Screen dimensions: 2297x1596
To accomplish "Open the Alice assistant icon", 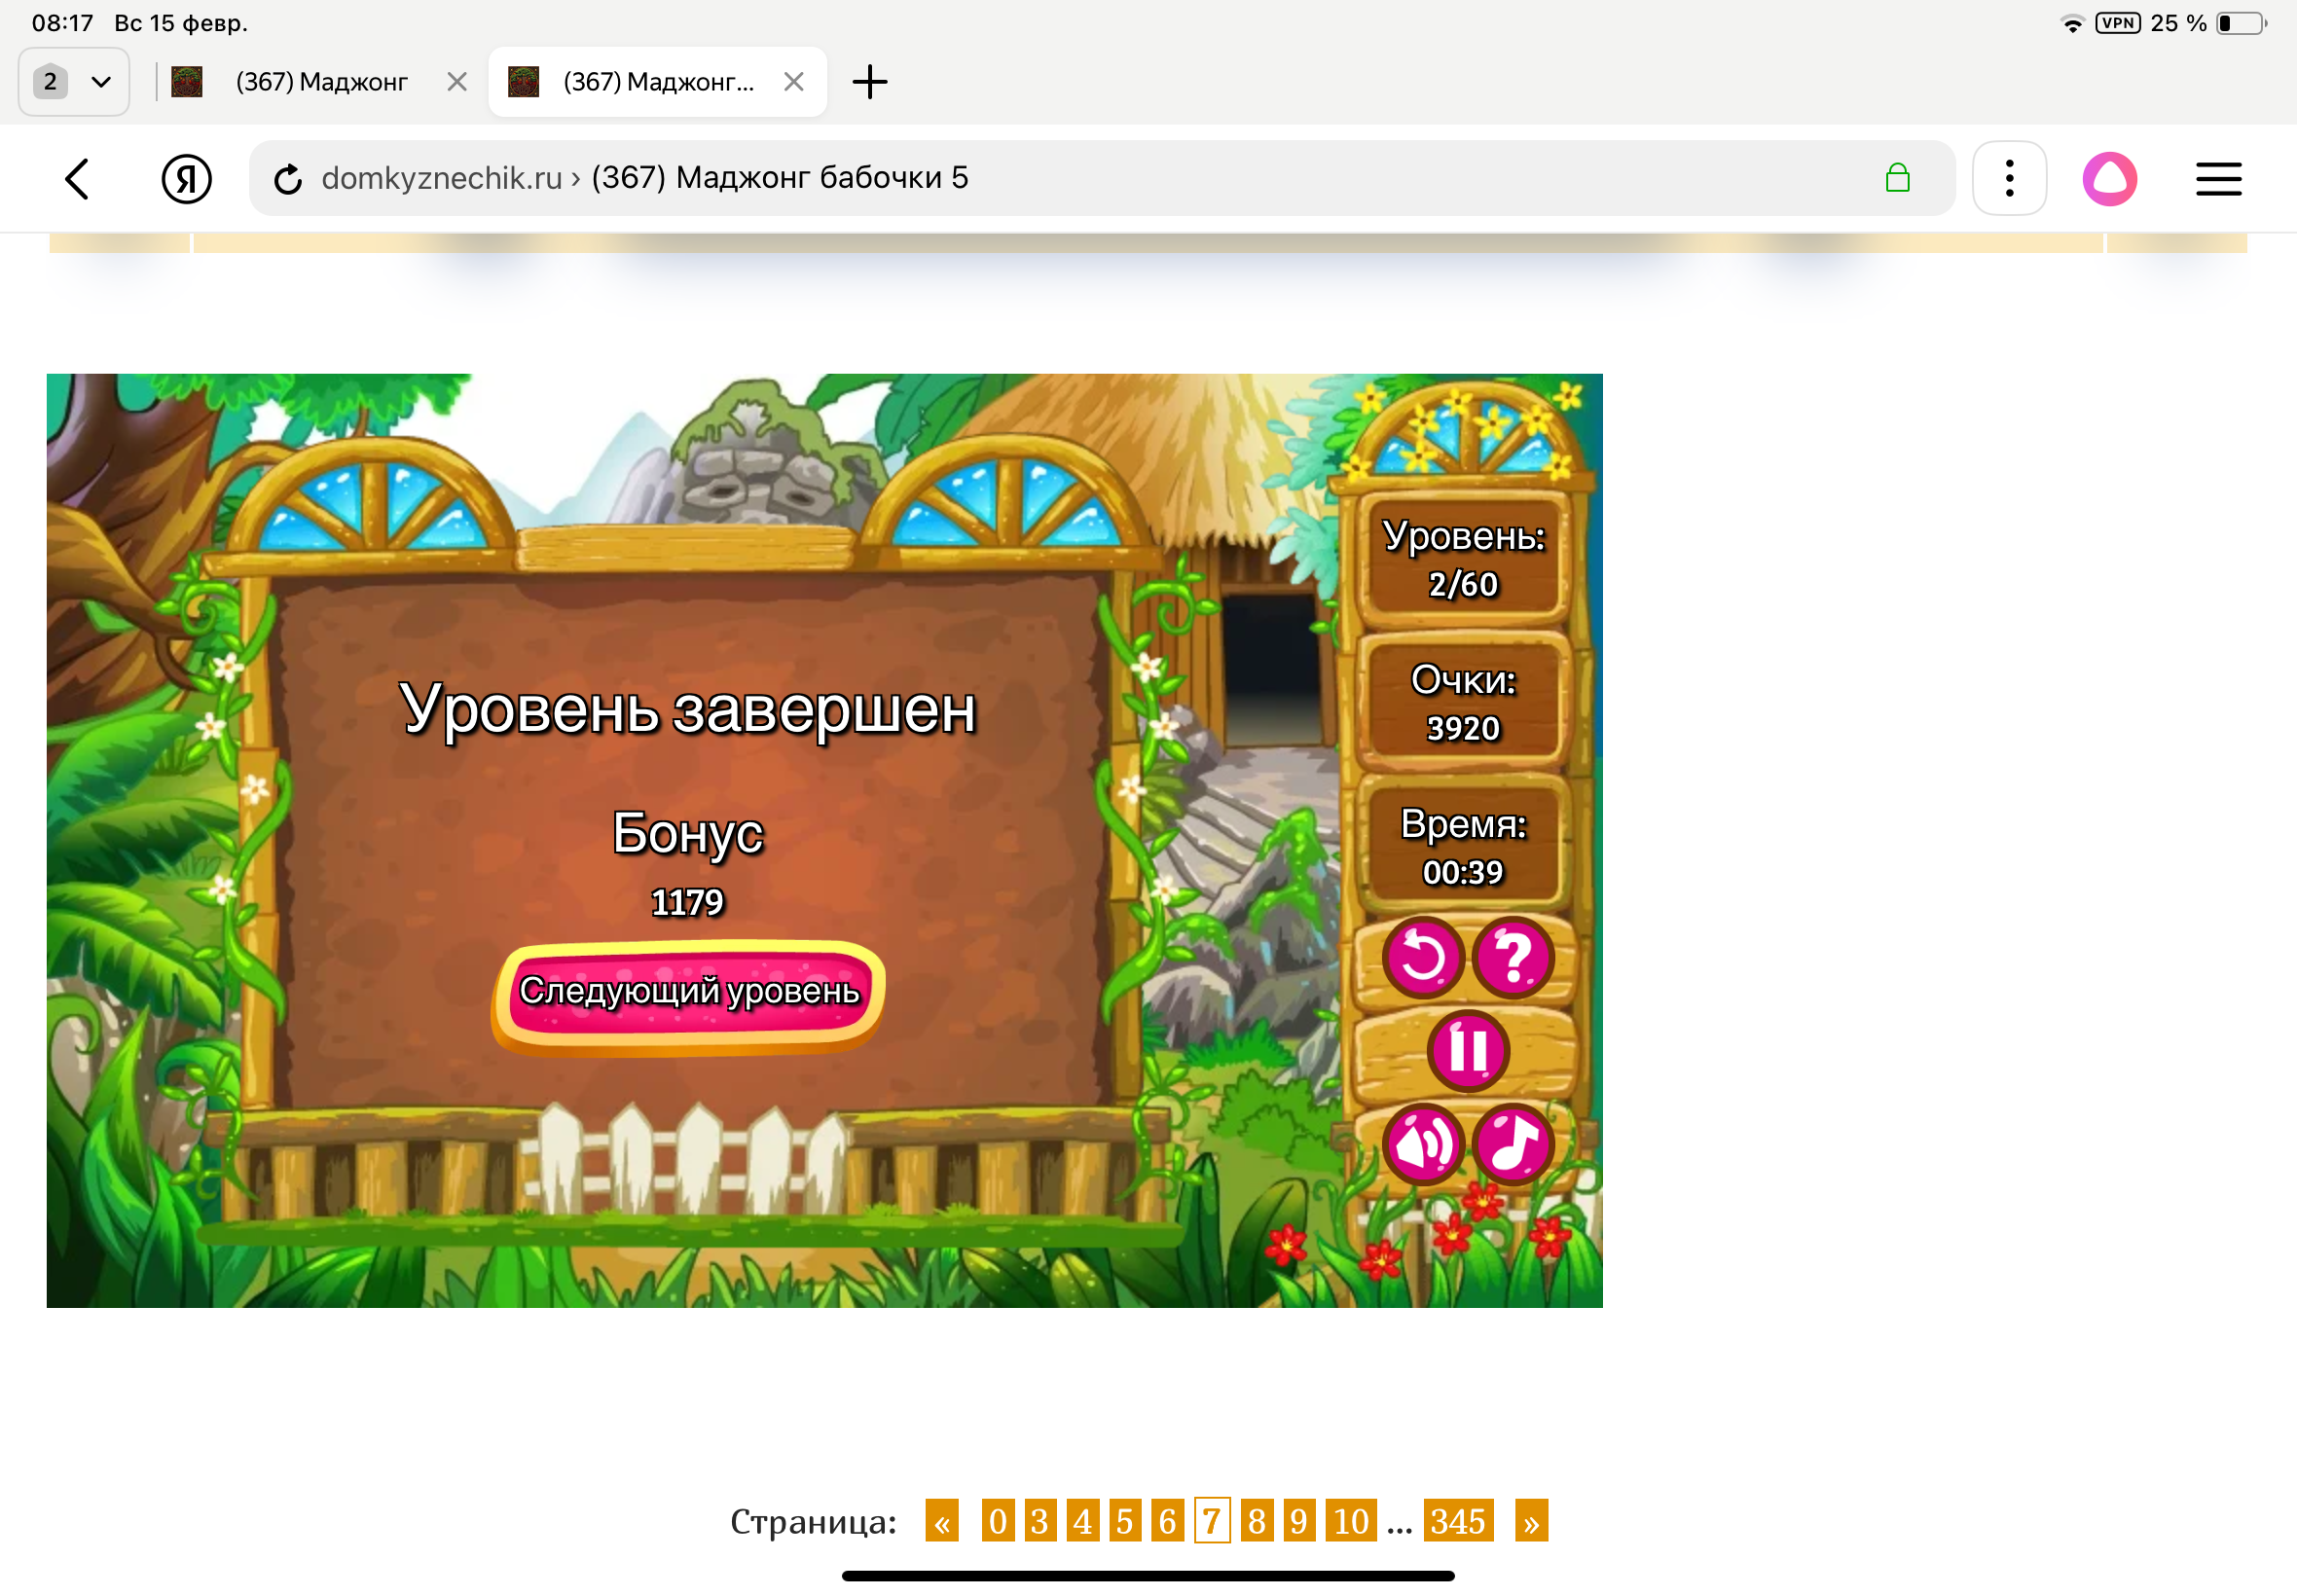I will click(x=2109, y=179).
